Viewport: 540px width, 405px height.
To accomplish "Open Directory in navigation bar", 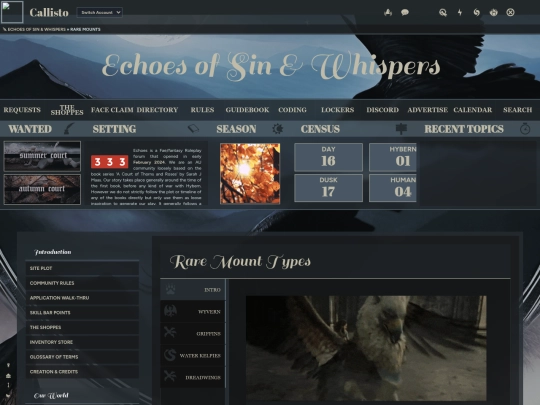I will click(157, 110).
